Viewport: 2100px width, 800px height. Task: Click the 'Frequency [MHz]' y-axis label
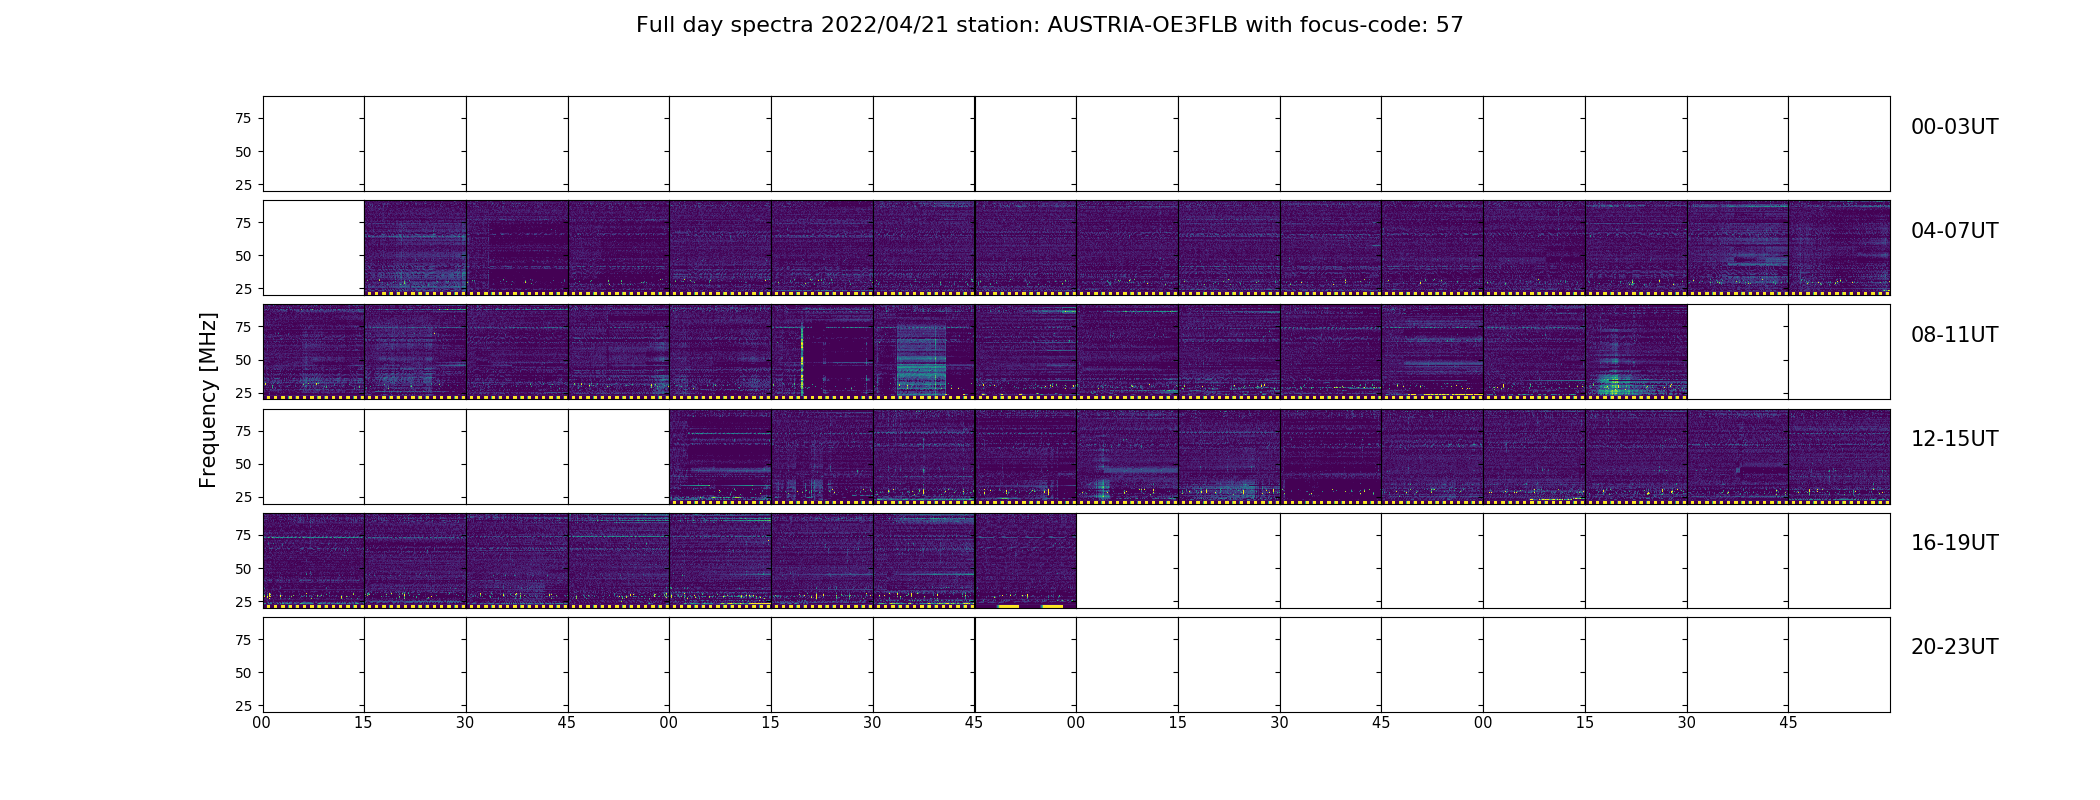208,400
